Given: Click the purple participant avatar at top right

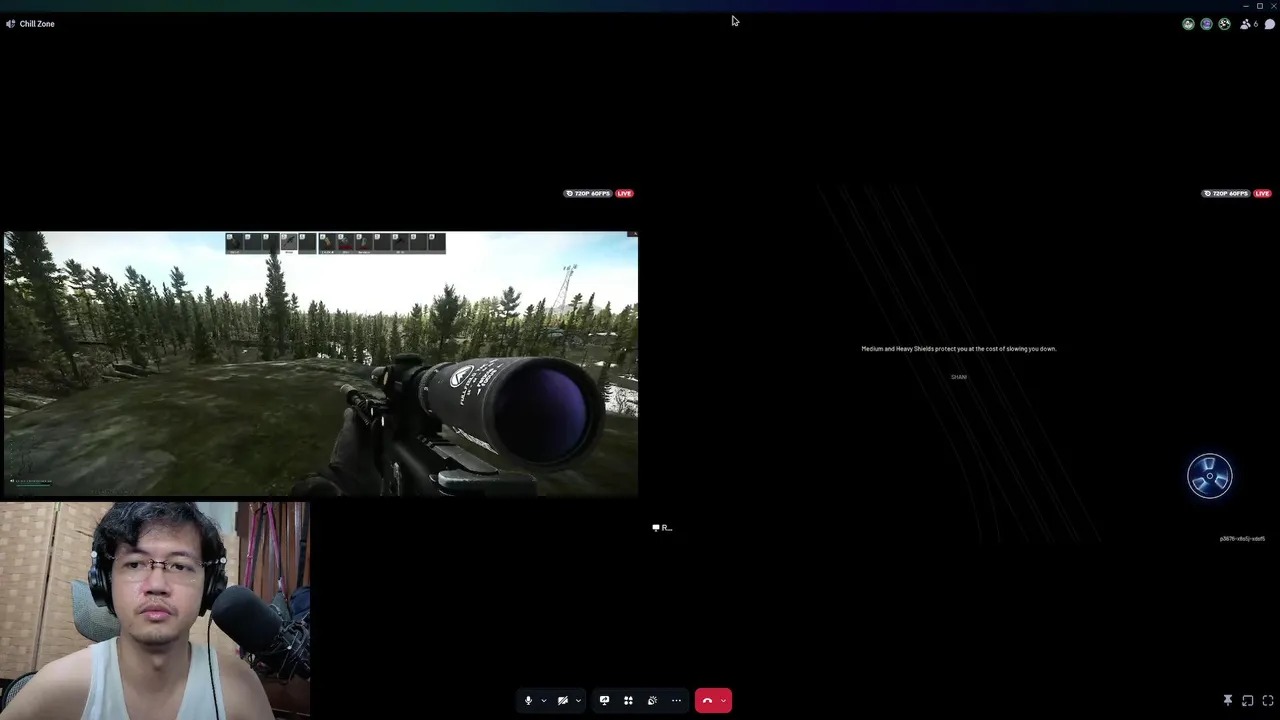Looking at the screenshot, I should [1206, 24].
